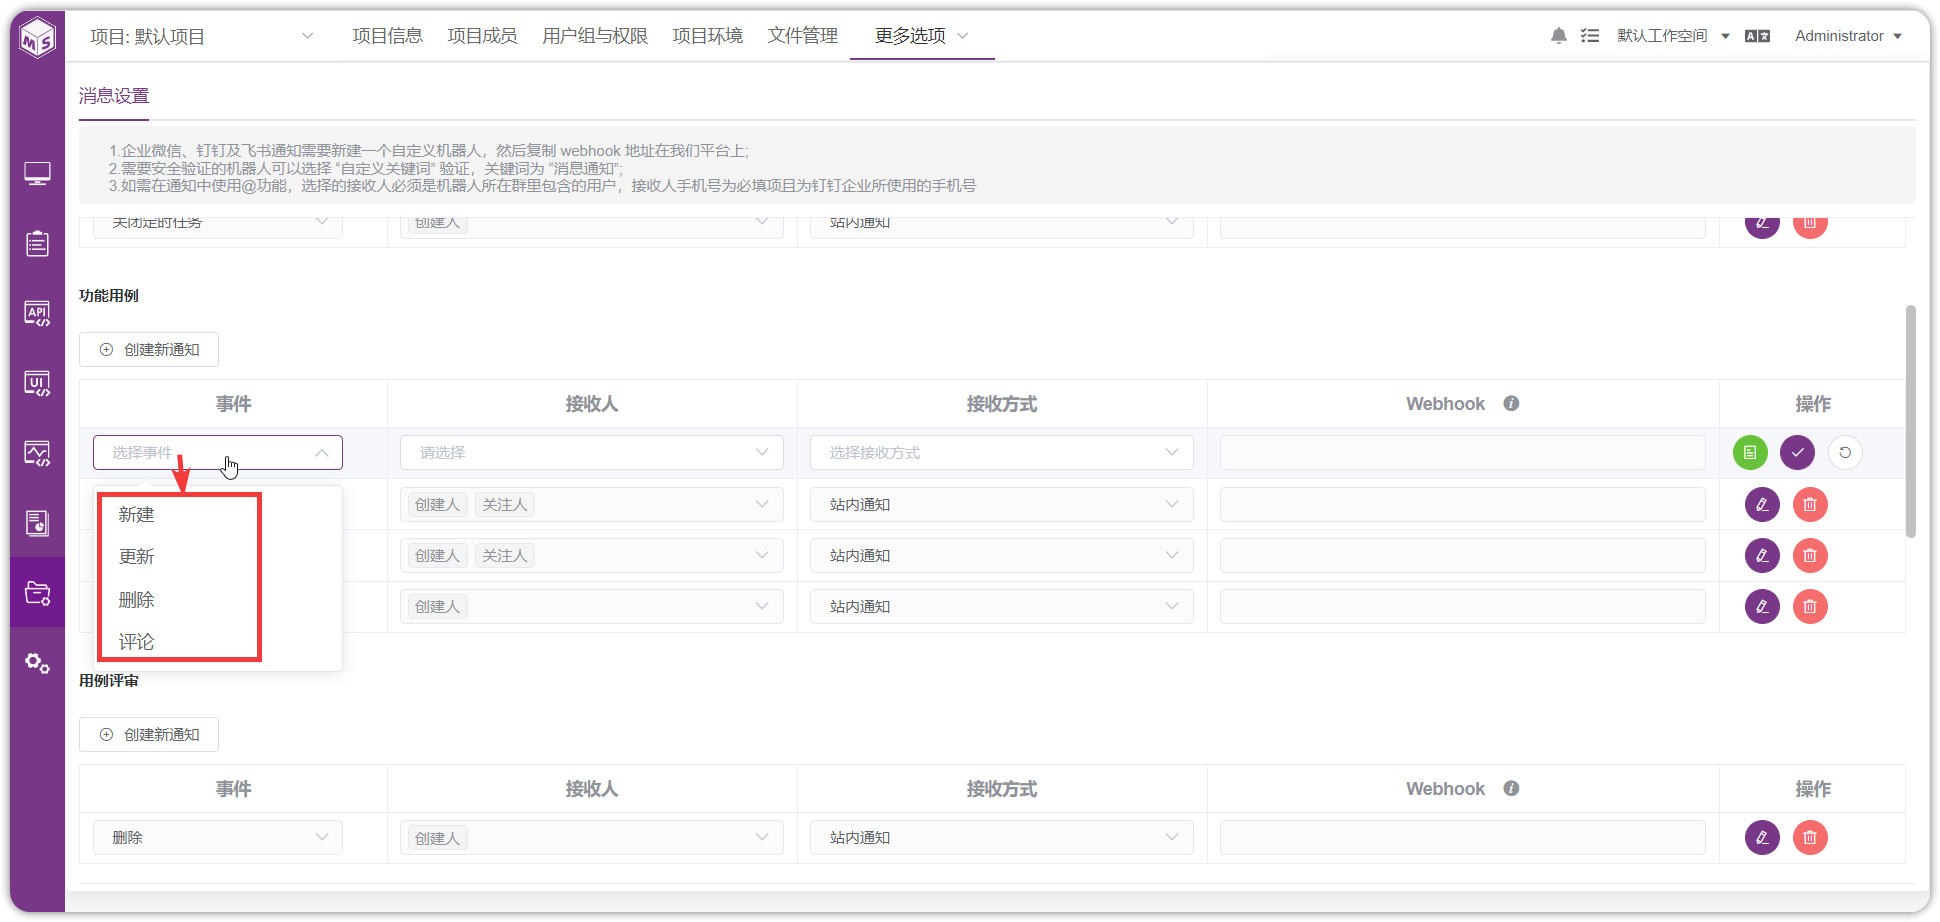Click the circular reset icon in the new row
Screen dimensions: 1940x922
point(1845,453)
